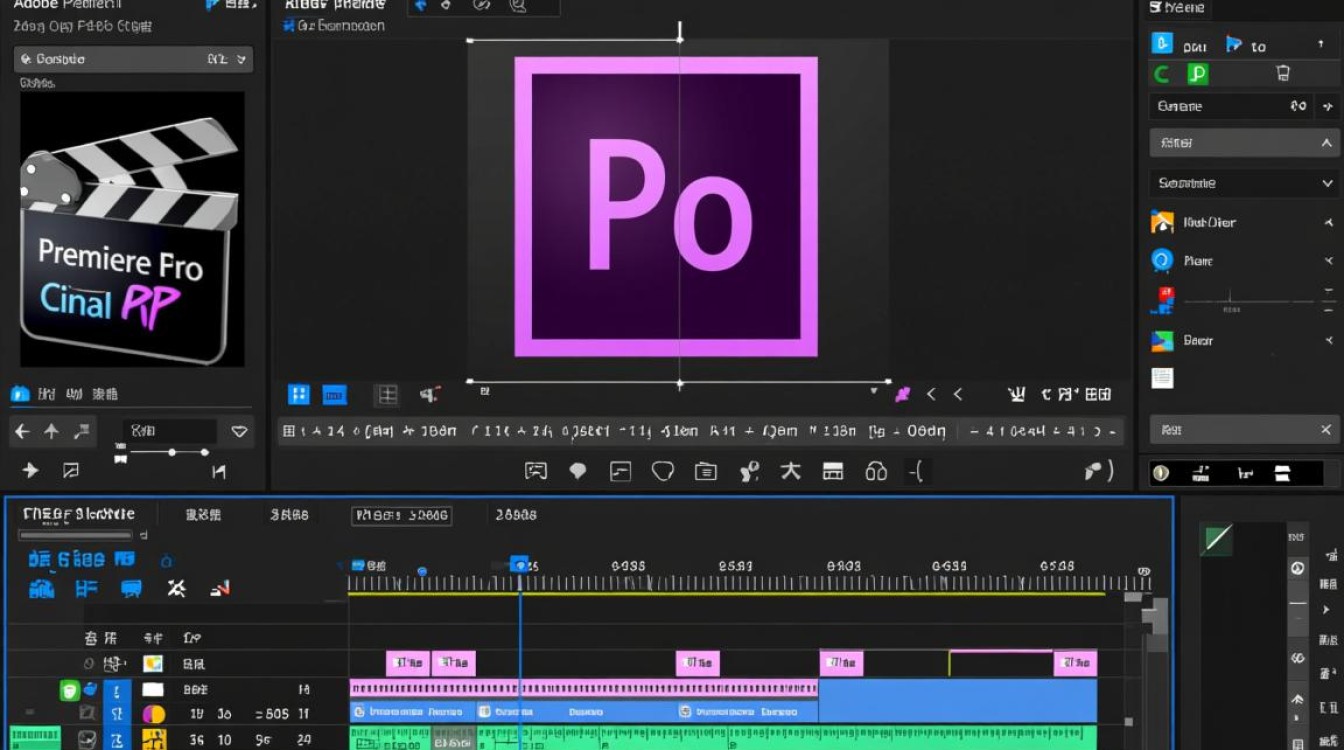Viewport: 1344px width, 750px height.
Task: Click the pink icon beside the preview chevrons
Action: pyautogui.click(x=902, y=394)
